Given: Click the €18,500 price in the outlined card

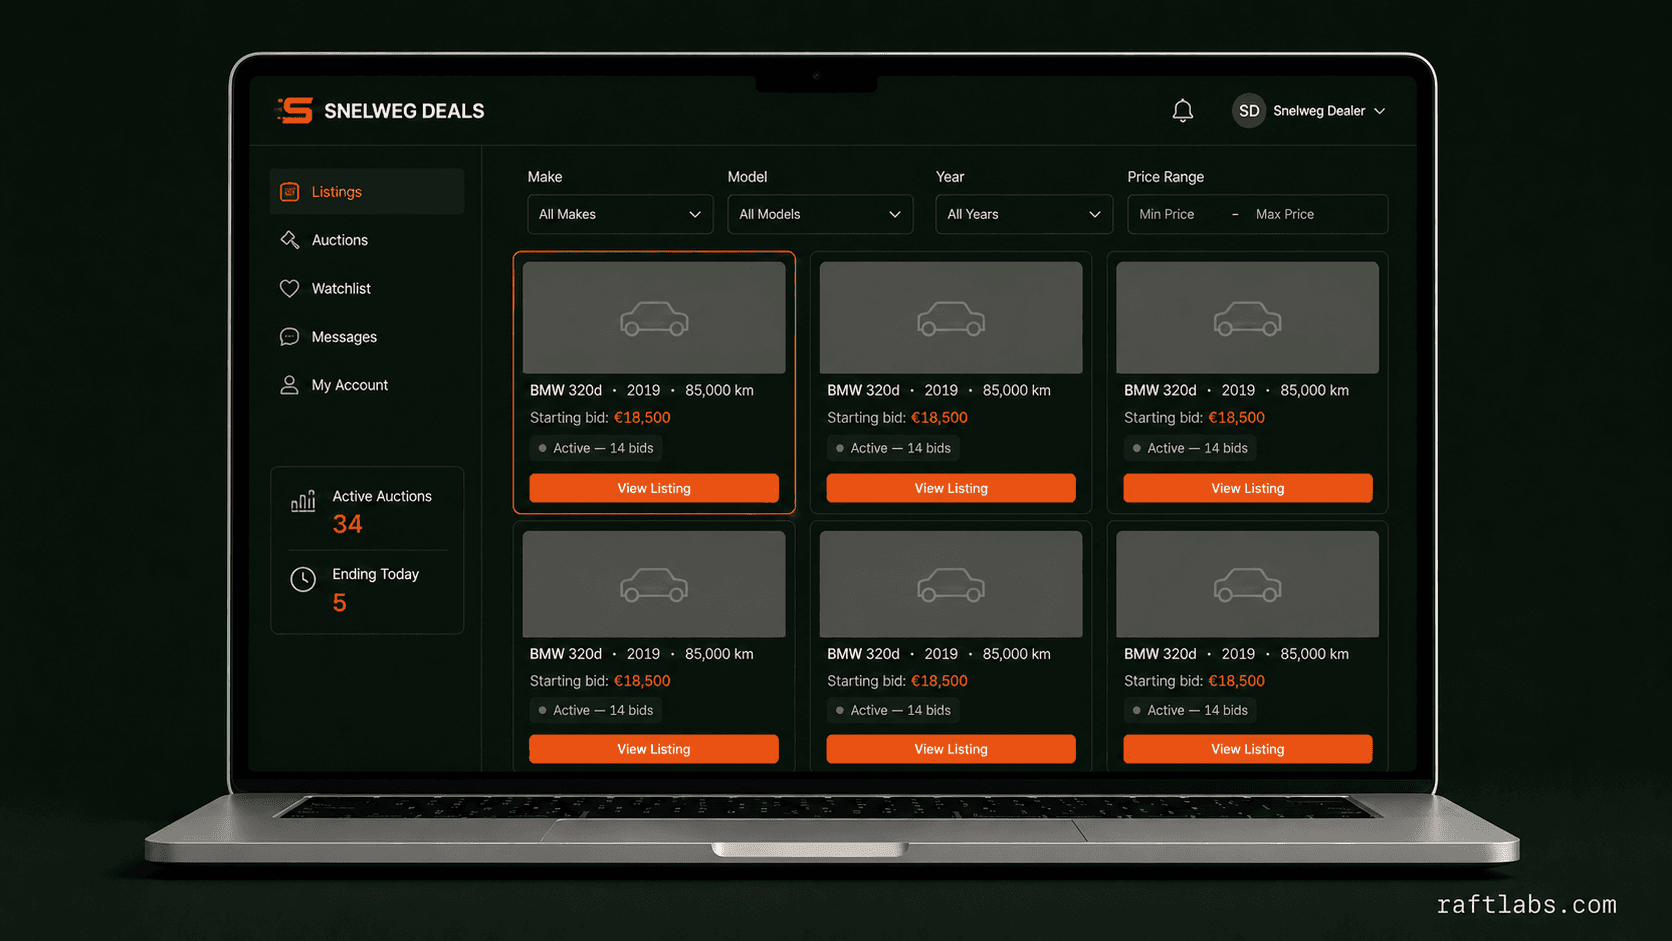Looking at the screenshot, I should coord(642,418).
